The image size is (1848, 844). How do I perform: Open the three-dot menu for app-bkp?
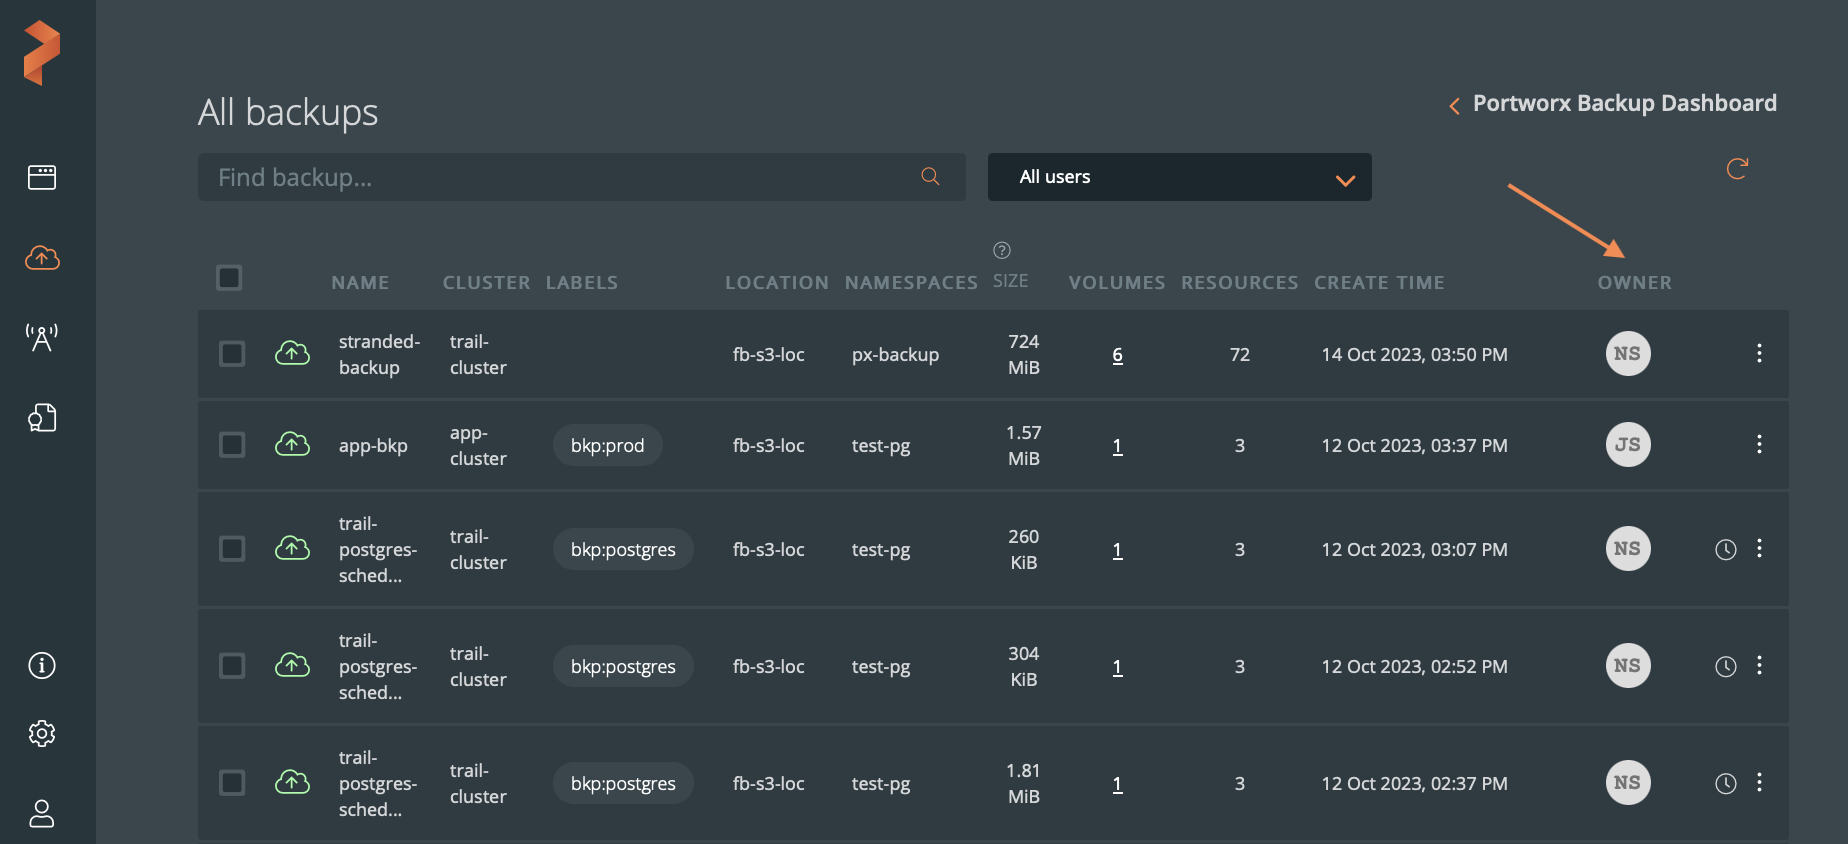(1759, 444)
